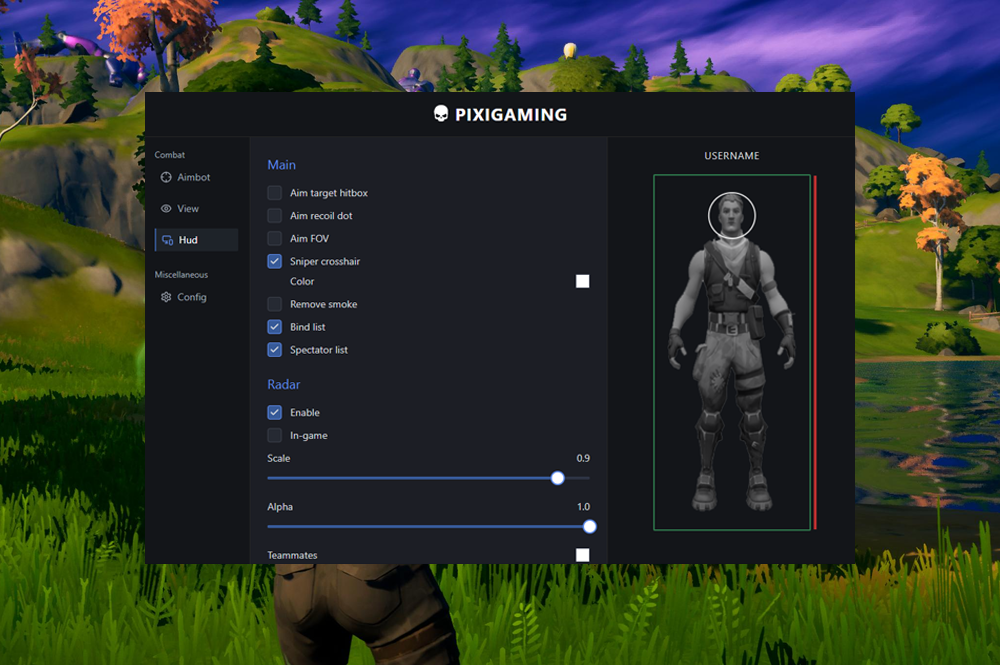The height and width of the screenshot is (665, 1000).
Task: Turn on the Aim FOV checkbox
Action: tap(274, 238)
